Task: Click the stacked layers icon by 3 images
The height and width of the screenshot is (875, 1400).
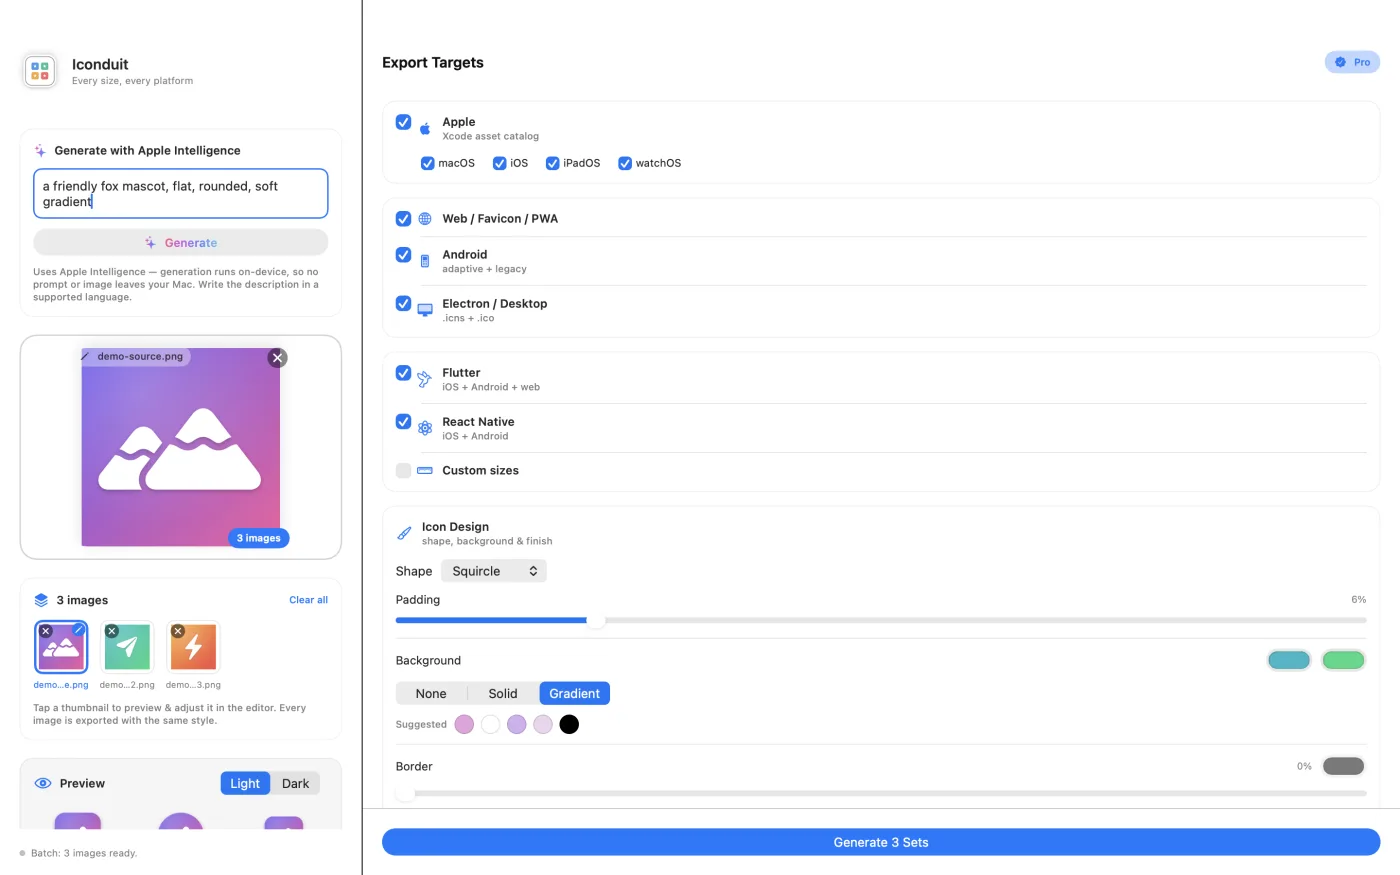Action: 41,600
